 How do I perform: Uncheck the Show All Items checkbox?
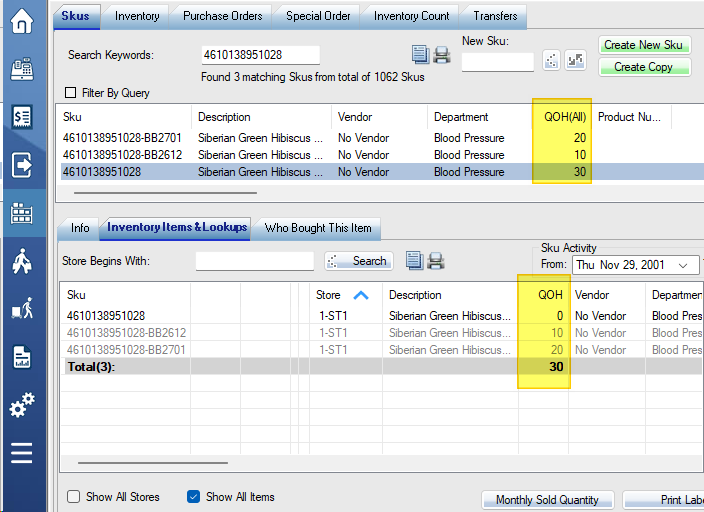194,497
